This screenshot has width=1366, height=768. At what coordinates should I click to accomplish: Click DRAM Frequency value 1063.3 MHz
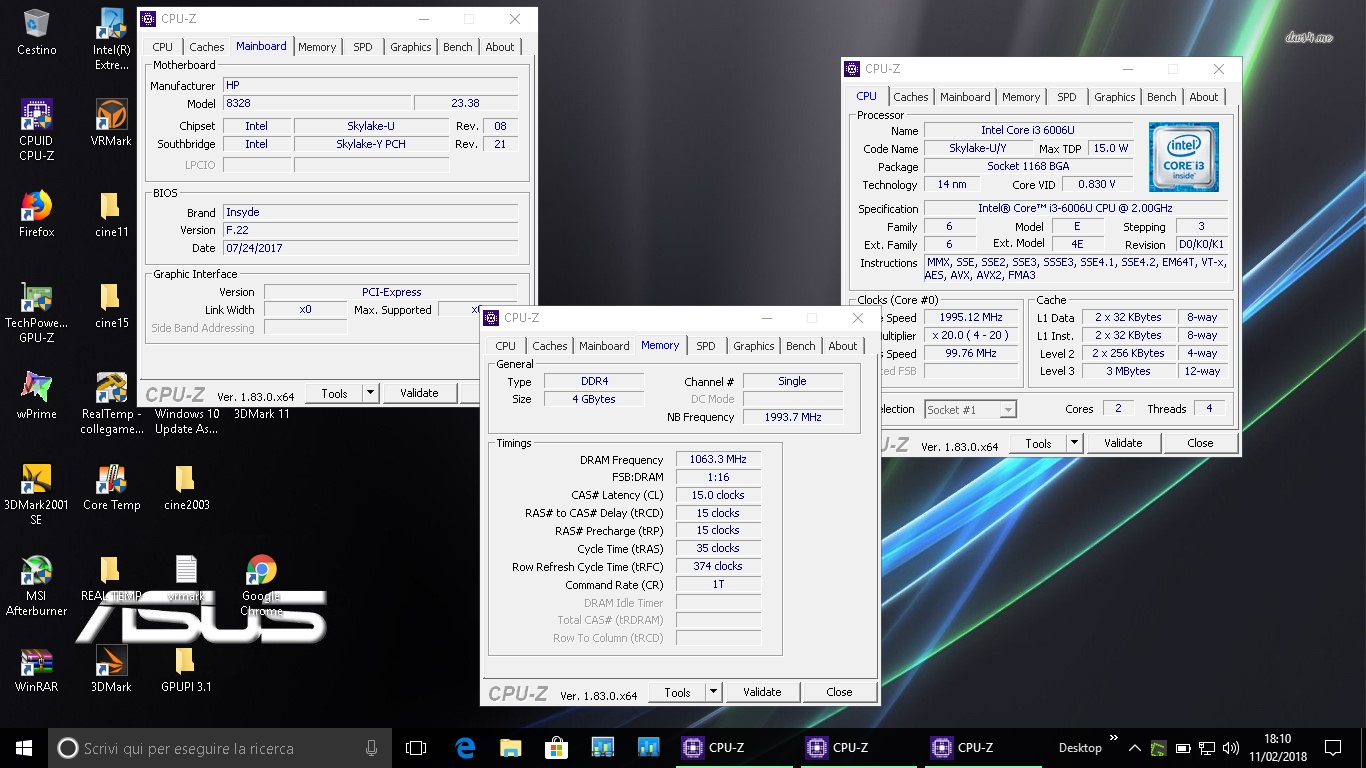tap(718, 460)
